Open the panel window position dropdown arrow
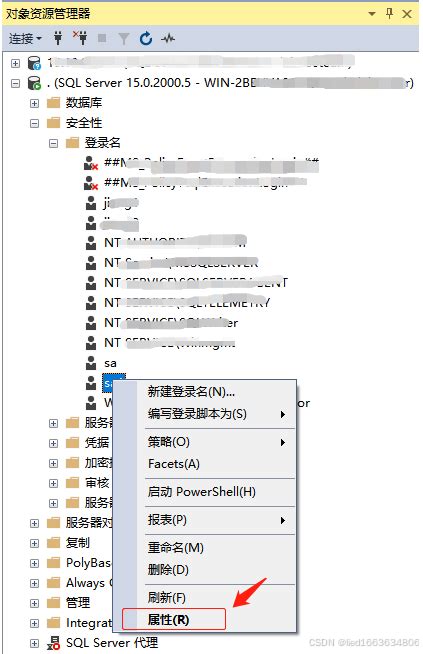 372,14
